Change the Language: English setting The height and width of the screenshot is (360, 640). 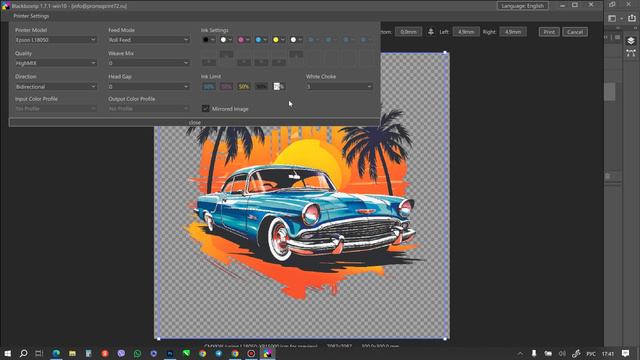point(522,6)
